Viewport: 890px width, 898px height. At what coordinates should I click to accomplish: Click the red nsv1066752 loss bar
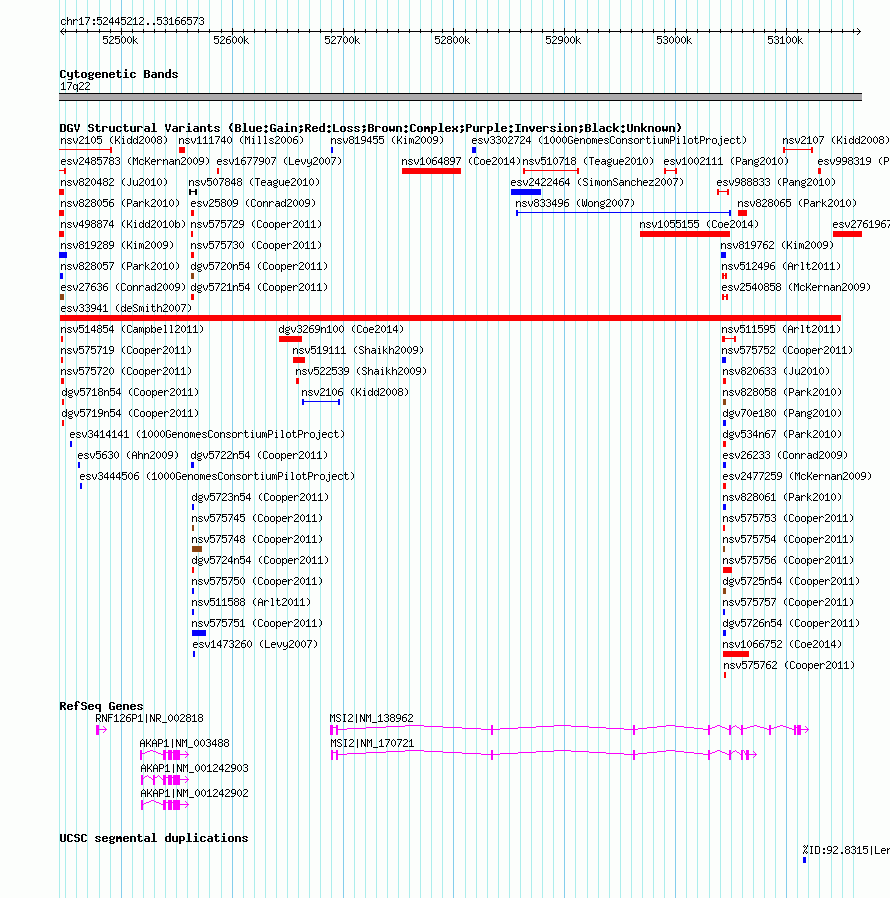tap(736, 654)
